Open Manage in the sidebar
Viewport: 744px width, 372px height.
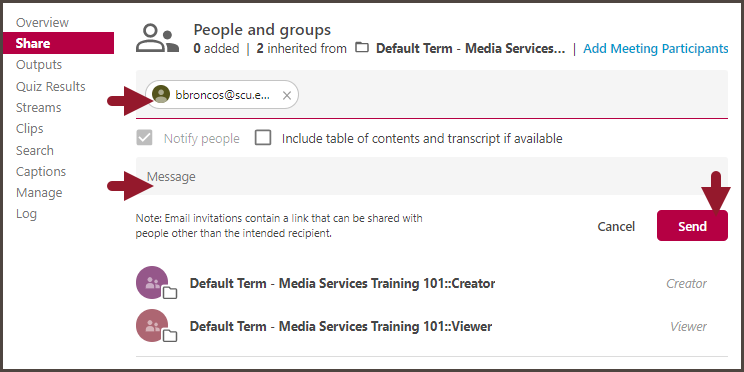pos(39,193)
